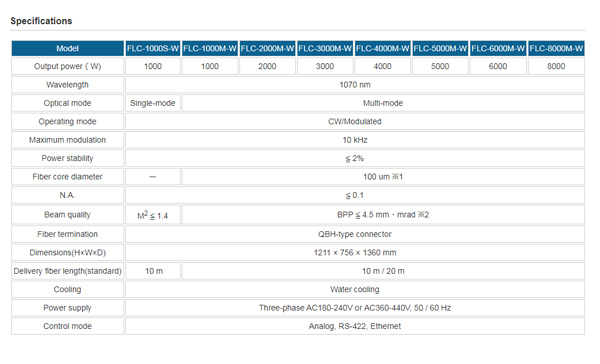The width and height of the screenshot is (600, 364).
Task: Select the 'Cooling' row label
Action: (x=67, y=289)
